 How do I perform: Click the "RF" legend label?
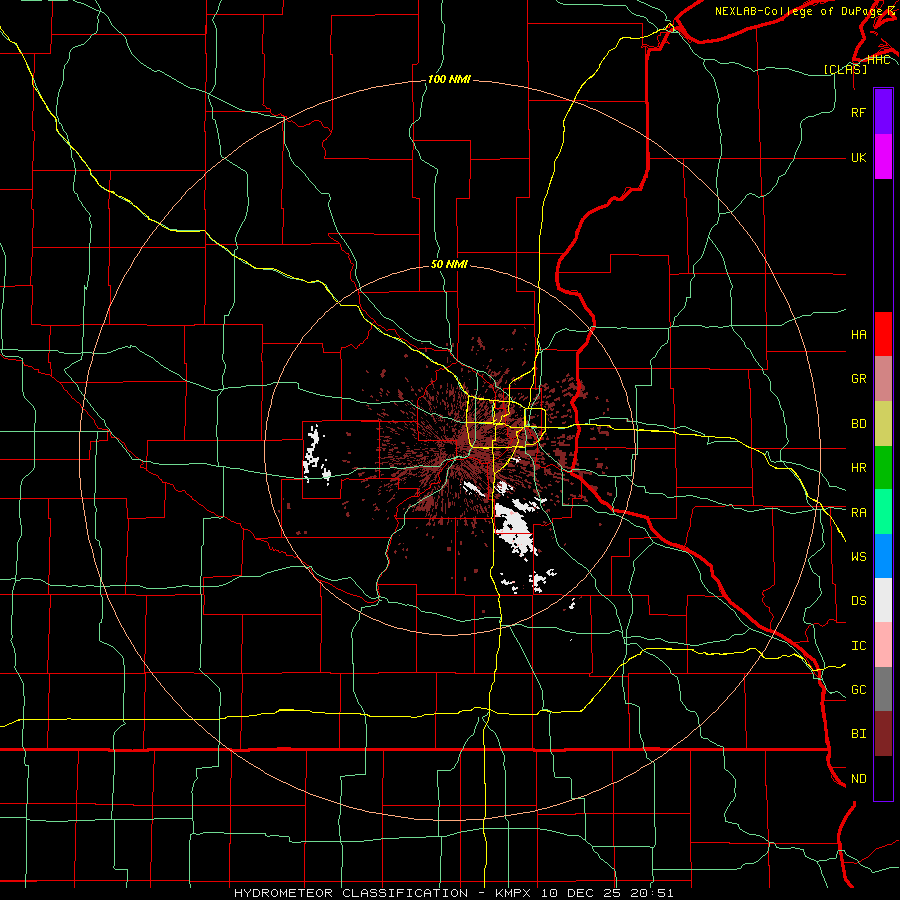858,112
